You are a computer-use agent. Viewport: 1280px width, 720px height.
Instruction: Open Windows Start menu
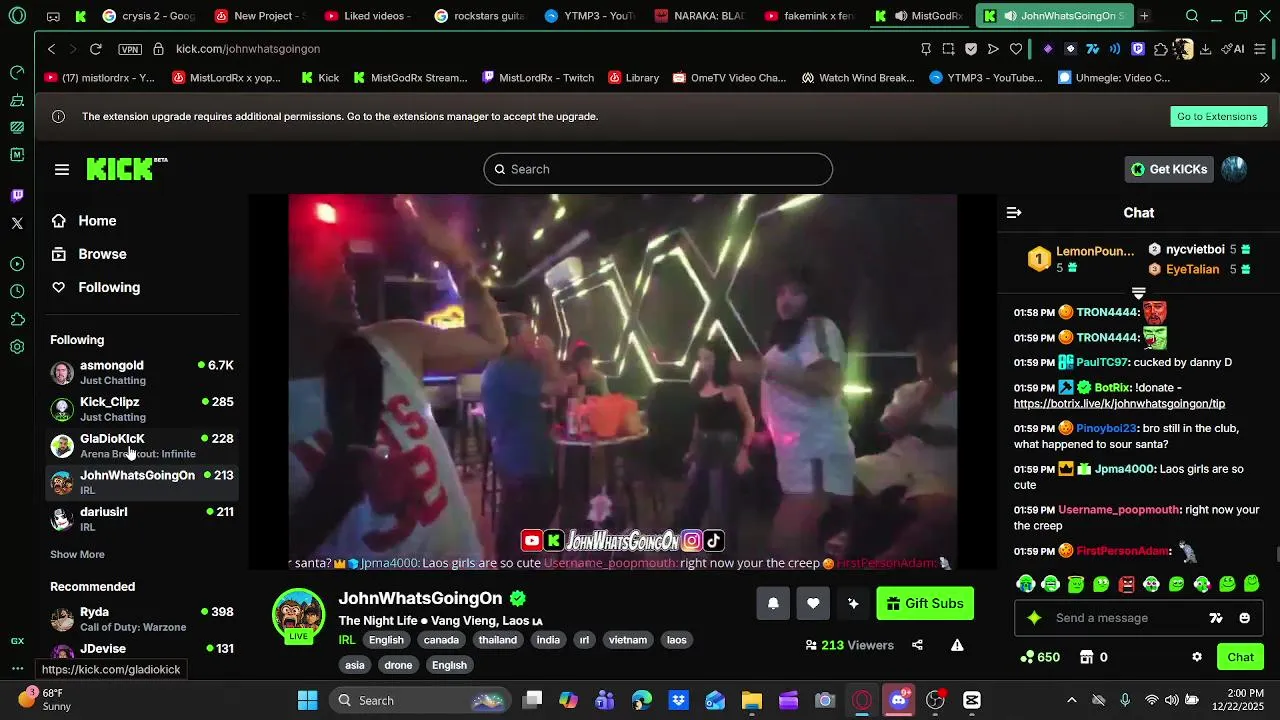click(307, 700)
